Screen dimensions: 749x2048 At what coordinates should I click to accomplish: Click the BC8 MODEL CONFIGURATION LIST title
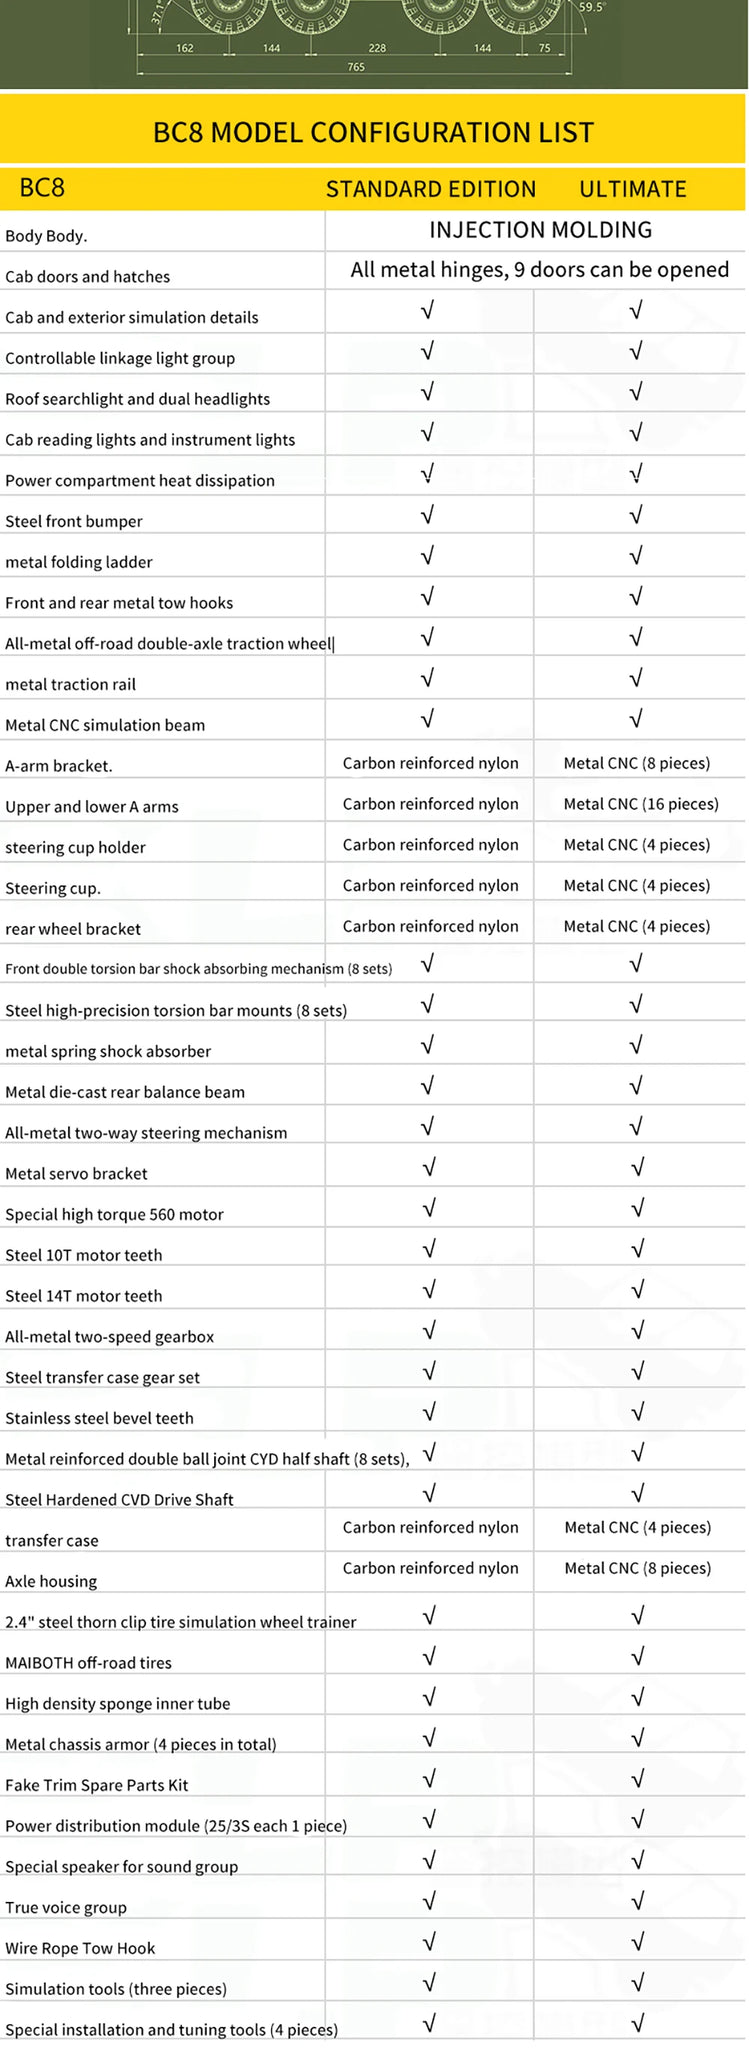coord(373,132)
